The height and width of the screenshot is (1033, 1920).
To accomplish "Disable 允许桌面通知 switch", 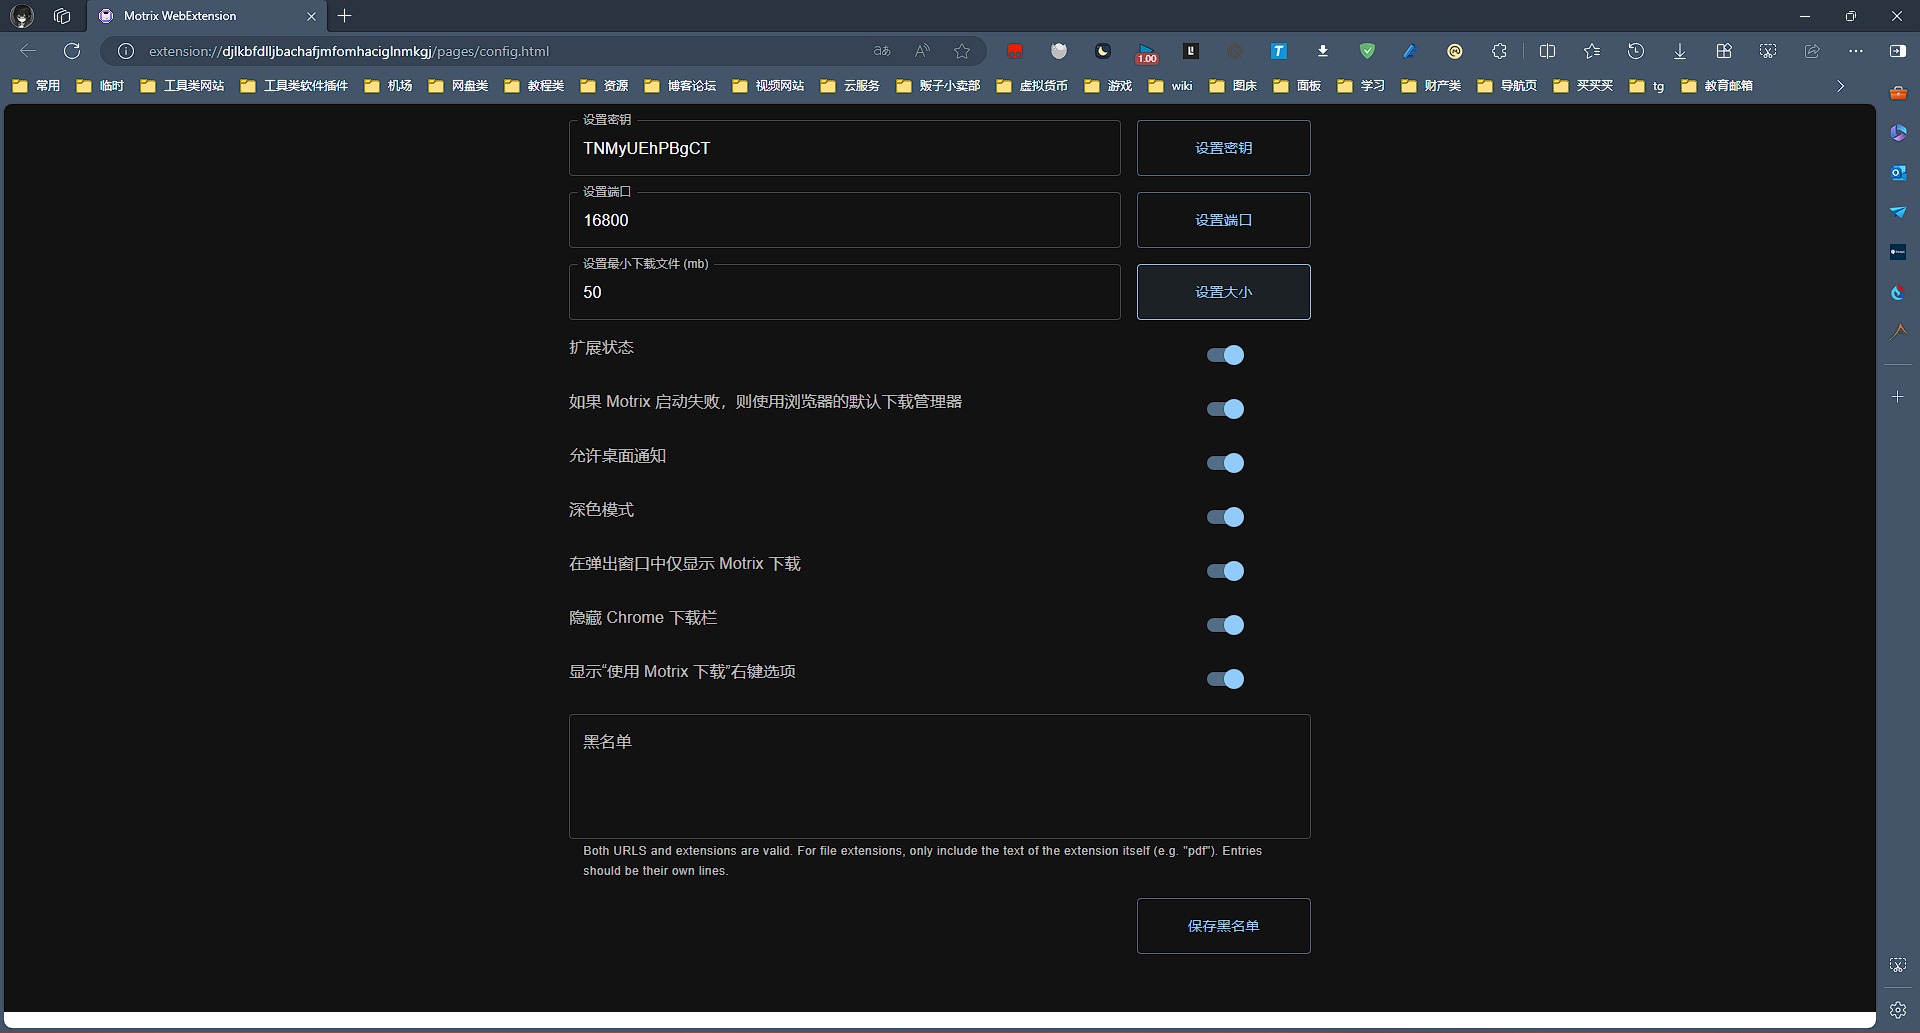I will [1225, 463].
